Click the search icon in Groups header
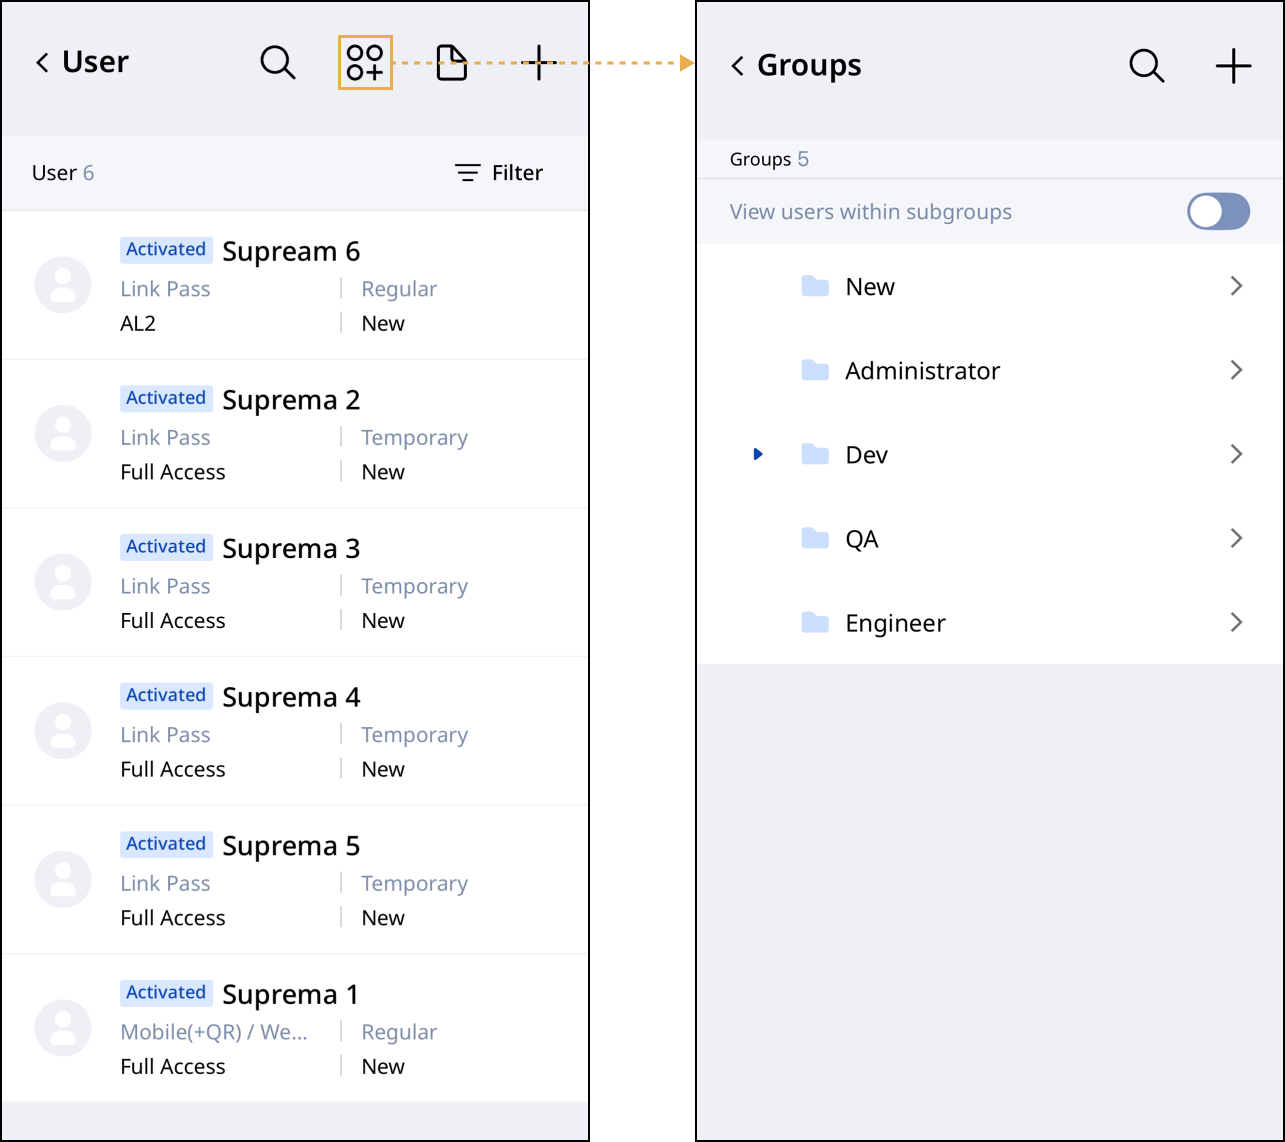This screenshot has height=1142, width=1285. coord(1146,66)
